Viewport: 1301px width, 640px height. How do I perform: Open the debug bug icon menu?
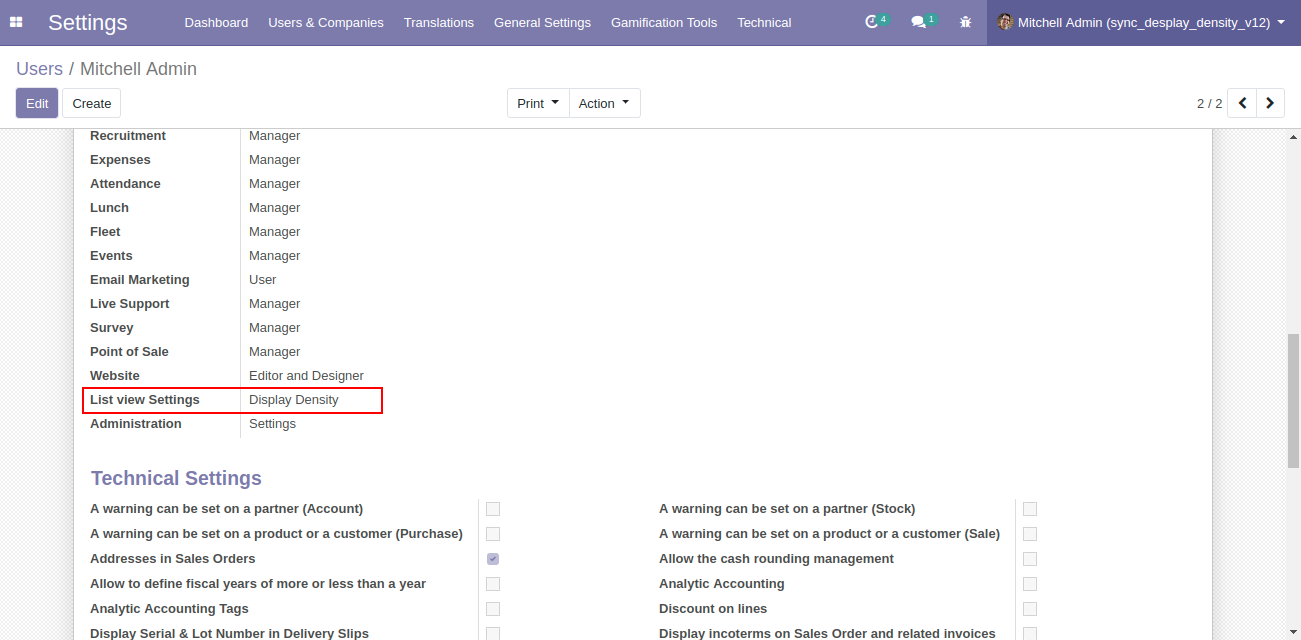[x=965, y=22]
